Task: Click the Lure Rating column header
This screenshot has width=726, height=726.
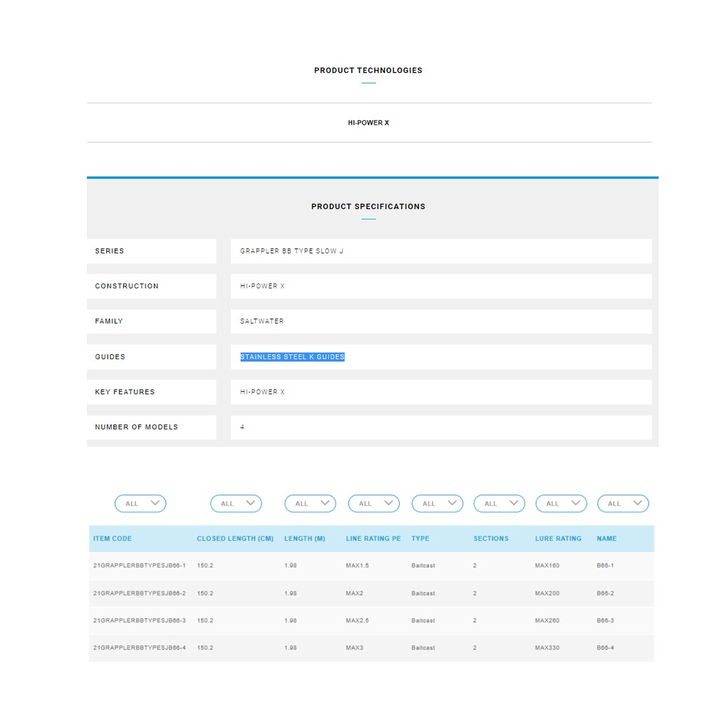Action: (558, 539)
